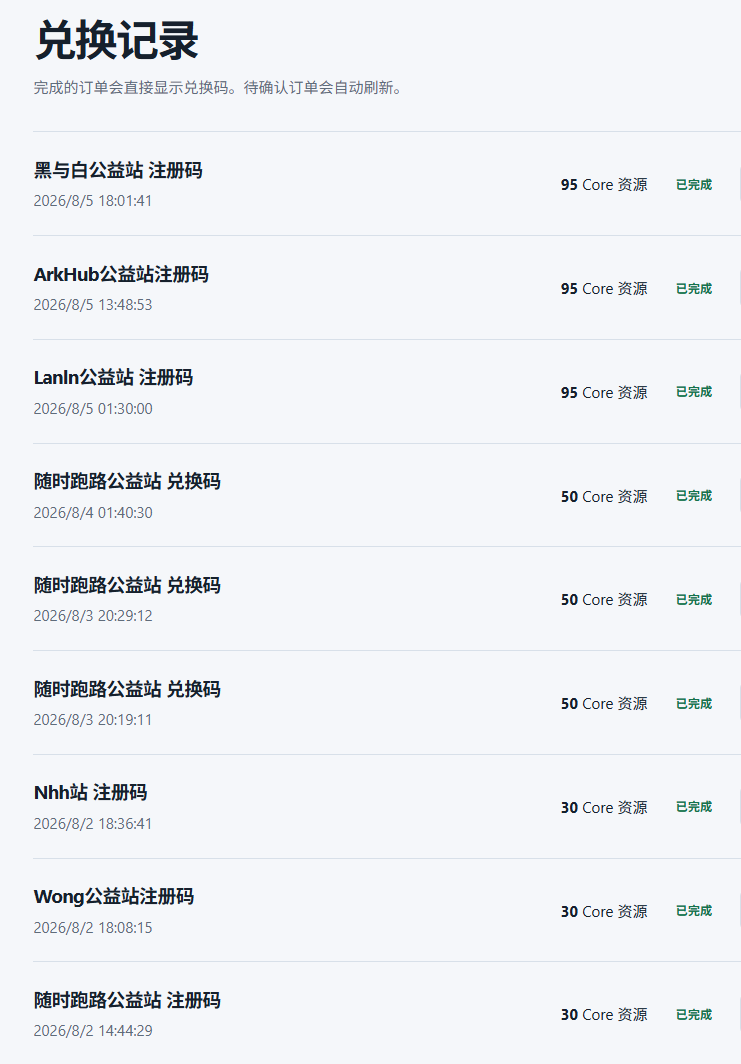This screenshot has width=741, height=1064.
Task: Click 95 Core 资源 on the ArkHub row
Action: click(604, 288)
